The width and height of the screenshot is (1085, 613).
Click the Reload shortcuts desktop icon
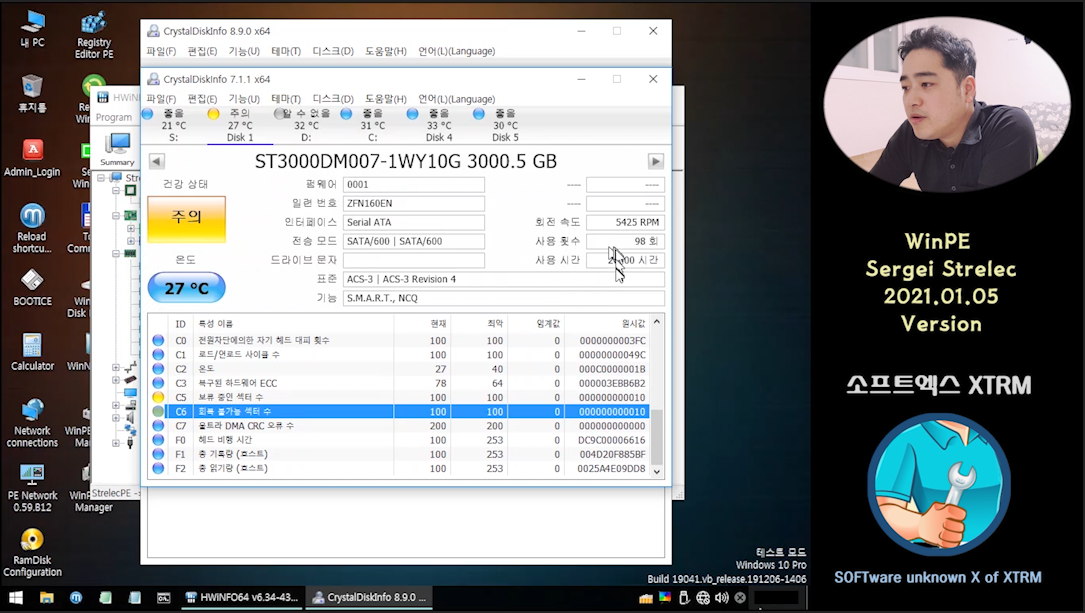[x=32, y=228]
